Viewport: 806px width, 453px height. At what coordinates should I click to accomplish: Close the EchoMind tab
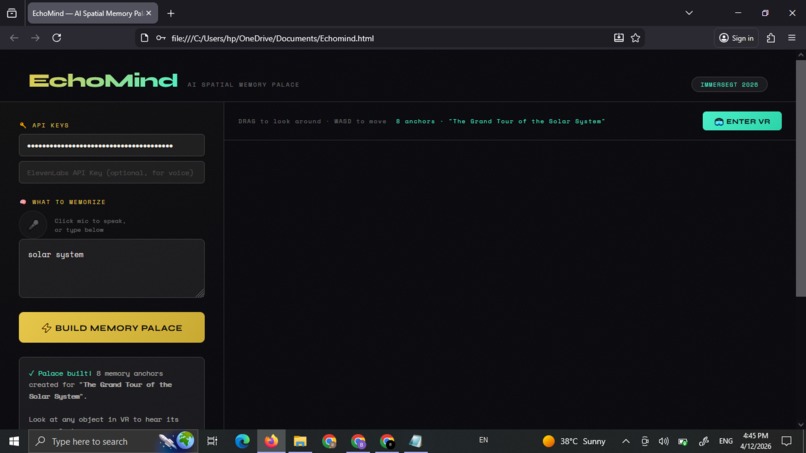pos(149,13)
